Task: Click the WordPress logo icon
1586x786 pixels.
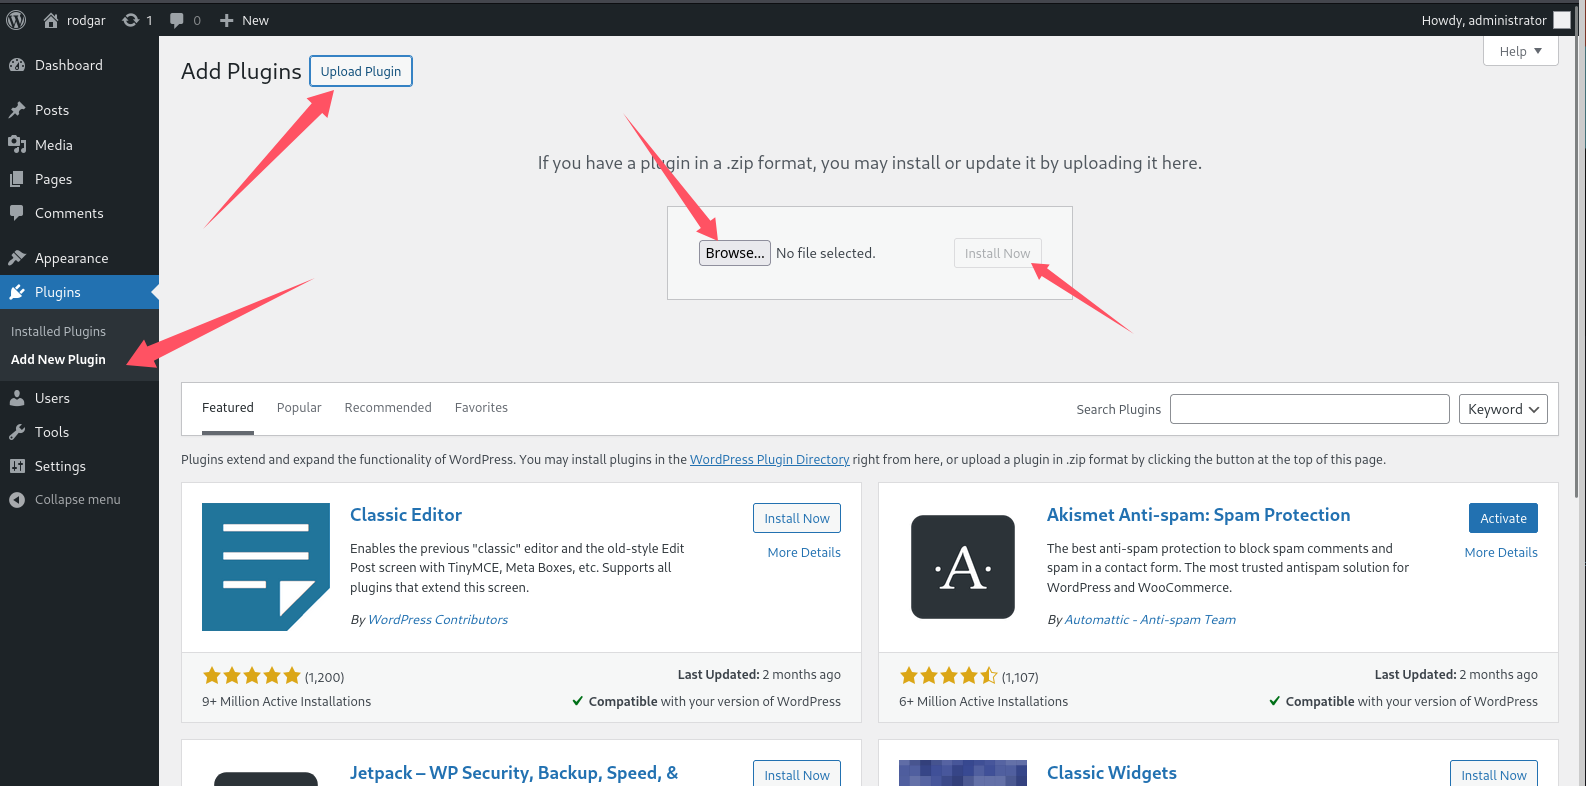Action: (x=16, y=20)
